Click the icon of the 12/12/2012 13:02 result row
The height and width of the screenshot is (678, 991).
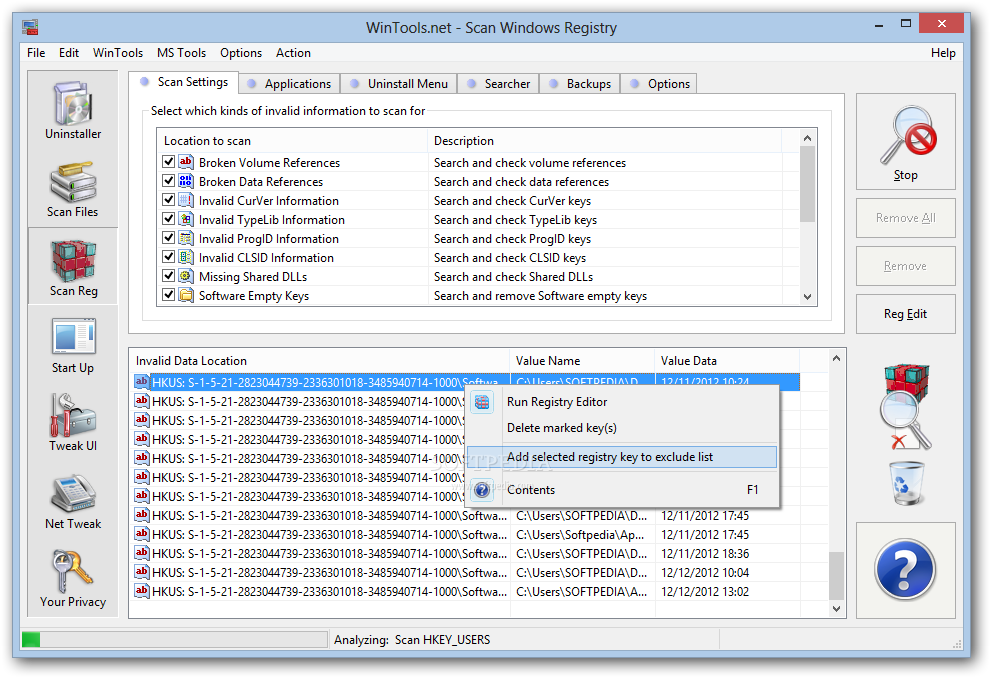[142, 591]
